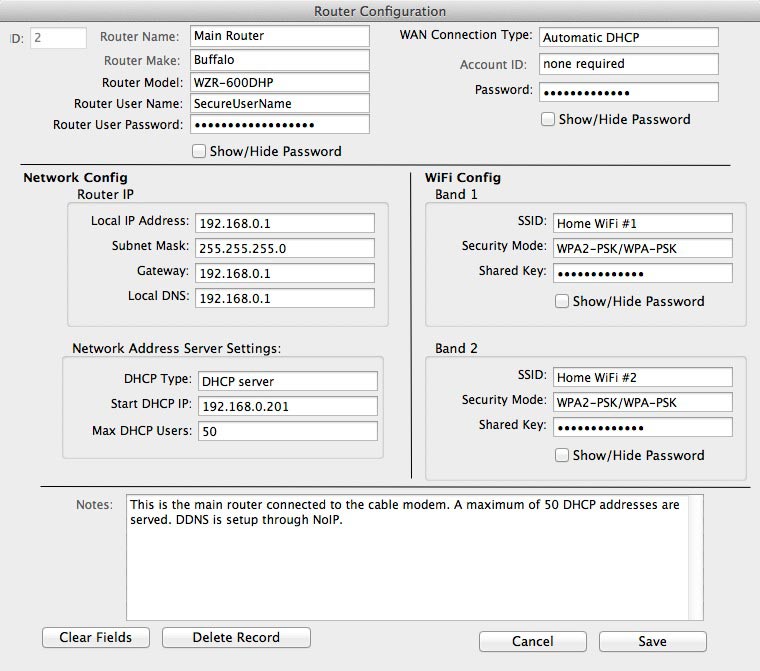The image size is (760, 671).
Task: Edit the Local IP Address field
Action: (x=285, y=222)
